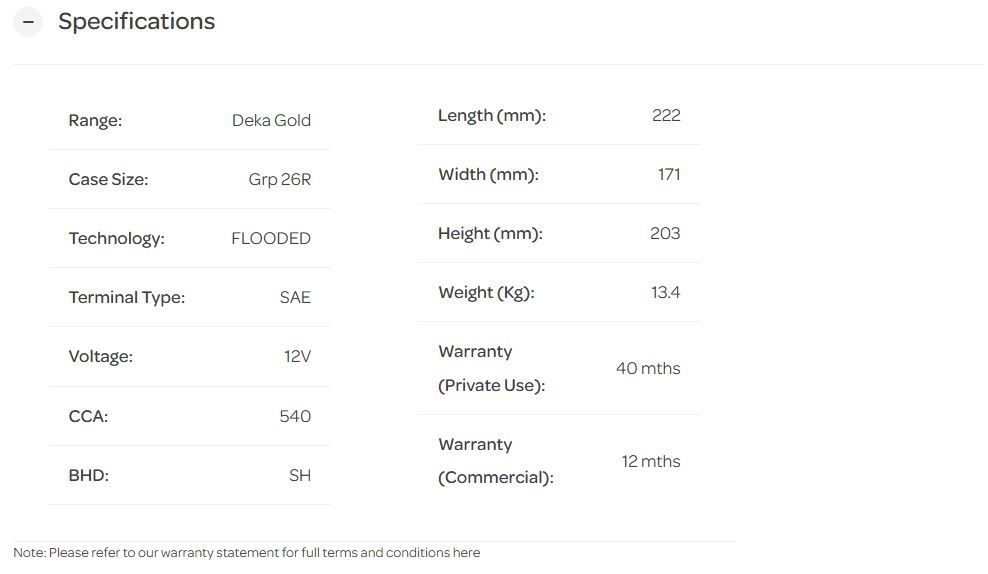Select the 12V voltage value
The height and width of the screenshot is (574, 988).
pyautogui.click(x=297, y=357)
